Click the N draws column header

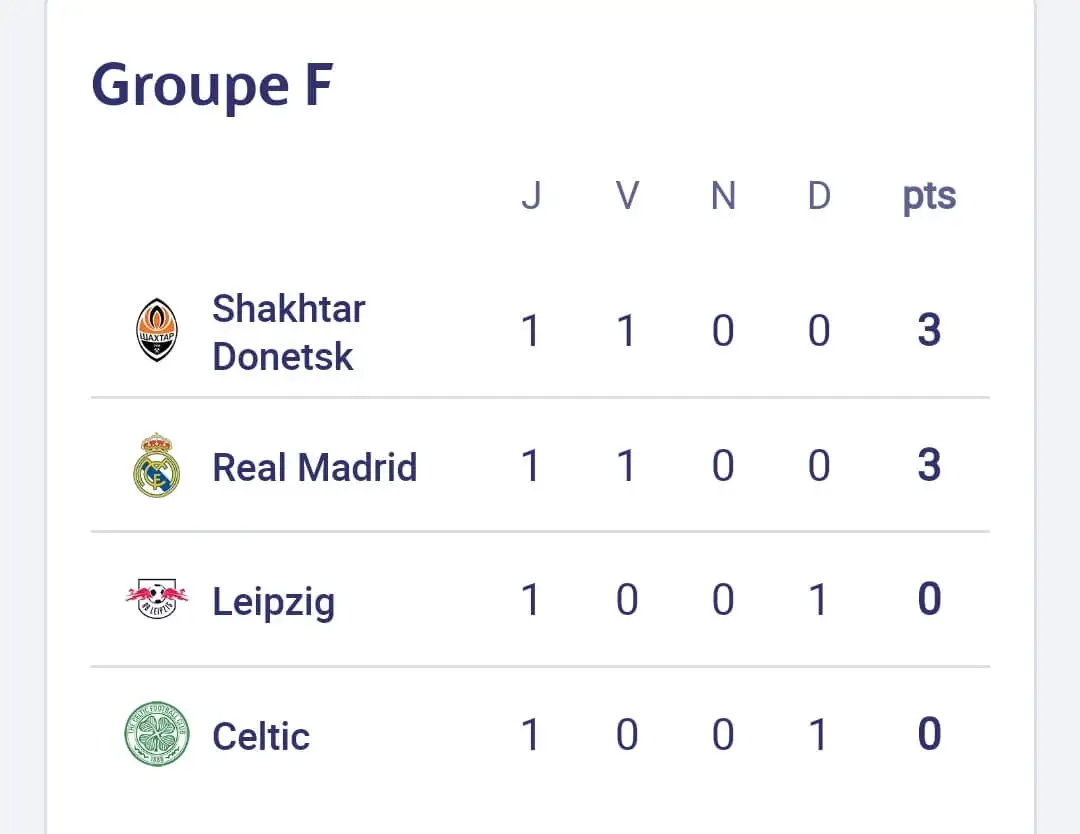pos(723,196)
